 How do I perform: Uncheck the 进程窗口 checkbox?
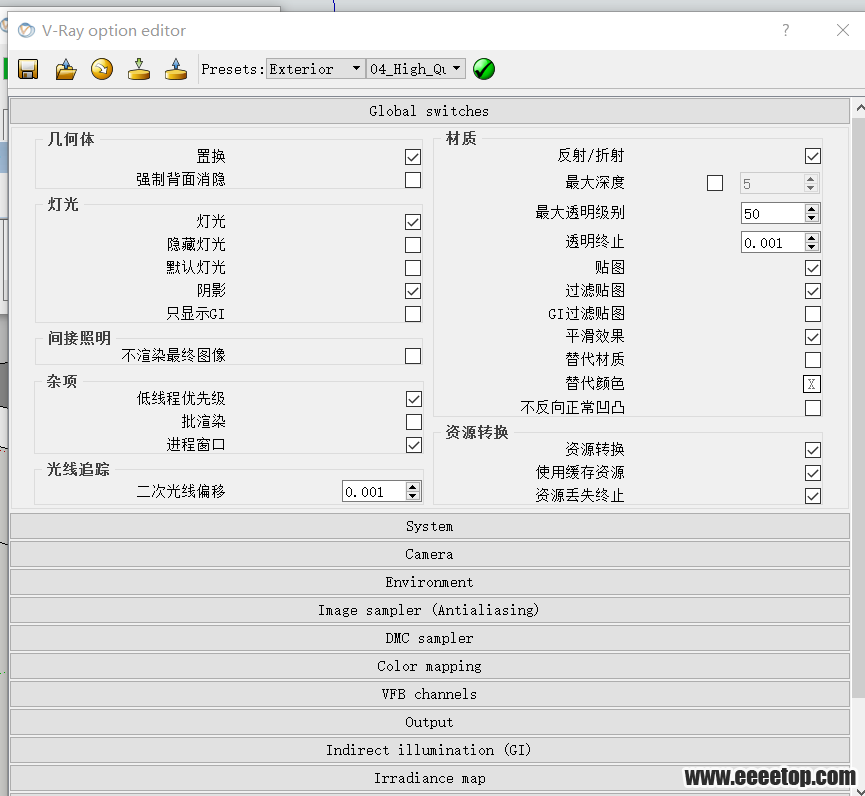point(414,445)
